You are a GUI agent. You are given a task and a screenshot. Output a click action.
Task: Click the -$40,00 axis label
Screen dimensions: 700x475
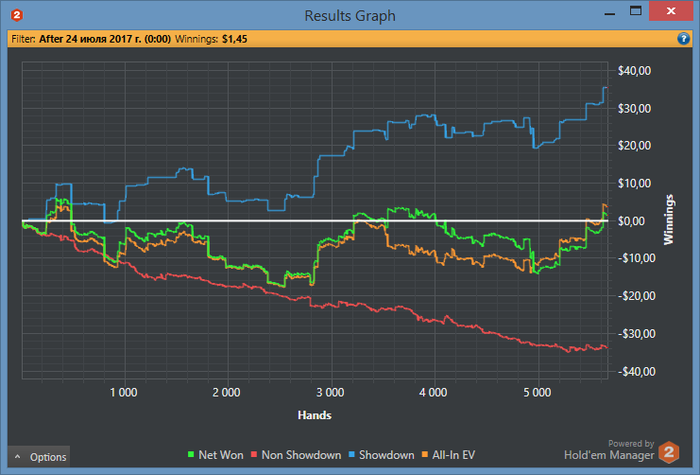637,371
